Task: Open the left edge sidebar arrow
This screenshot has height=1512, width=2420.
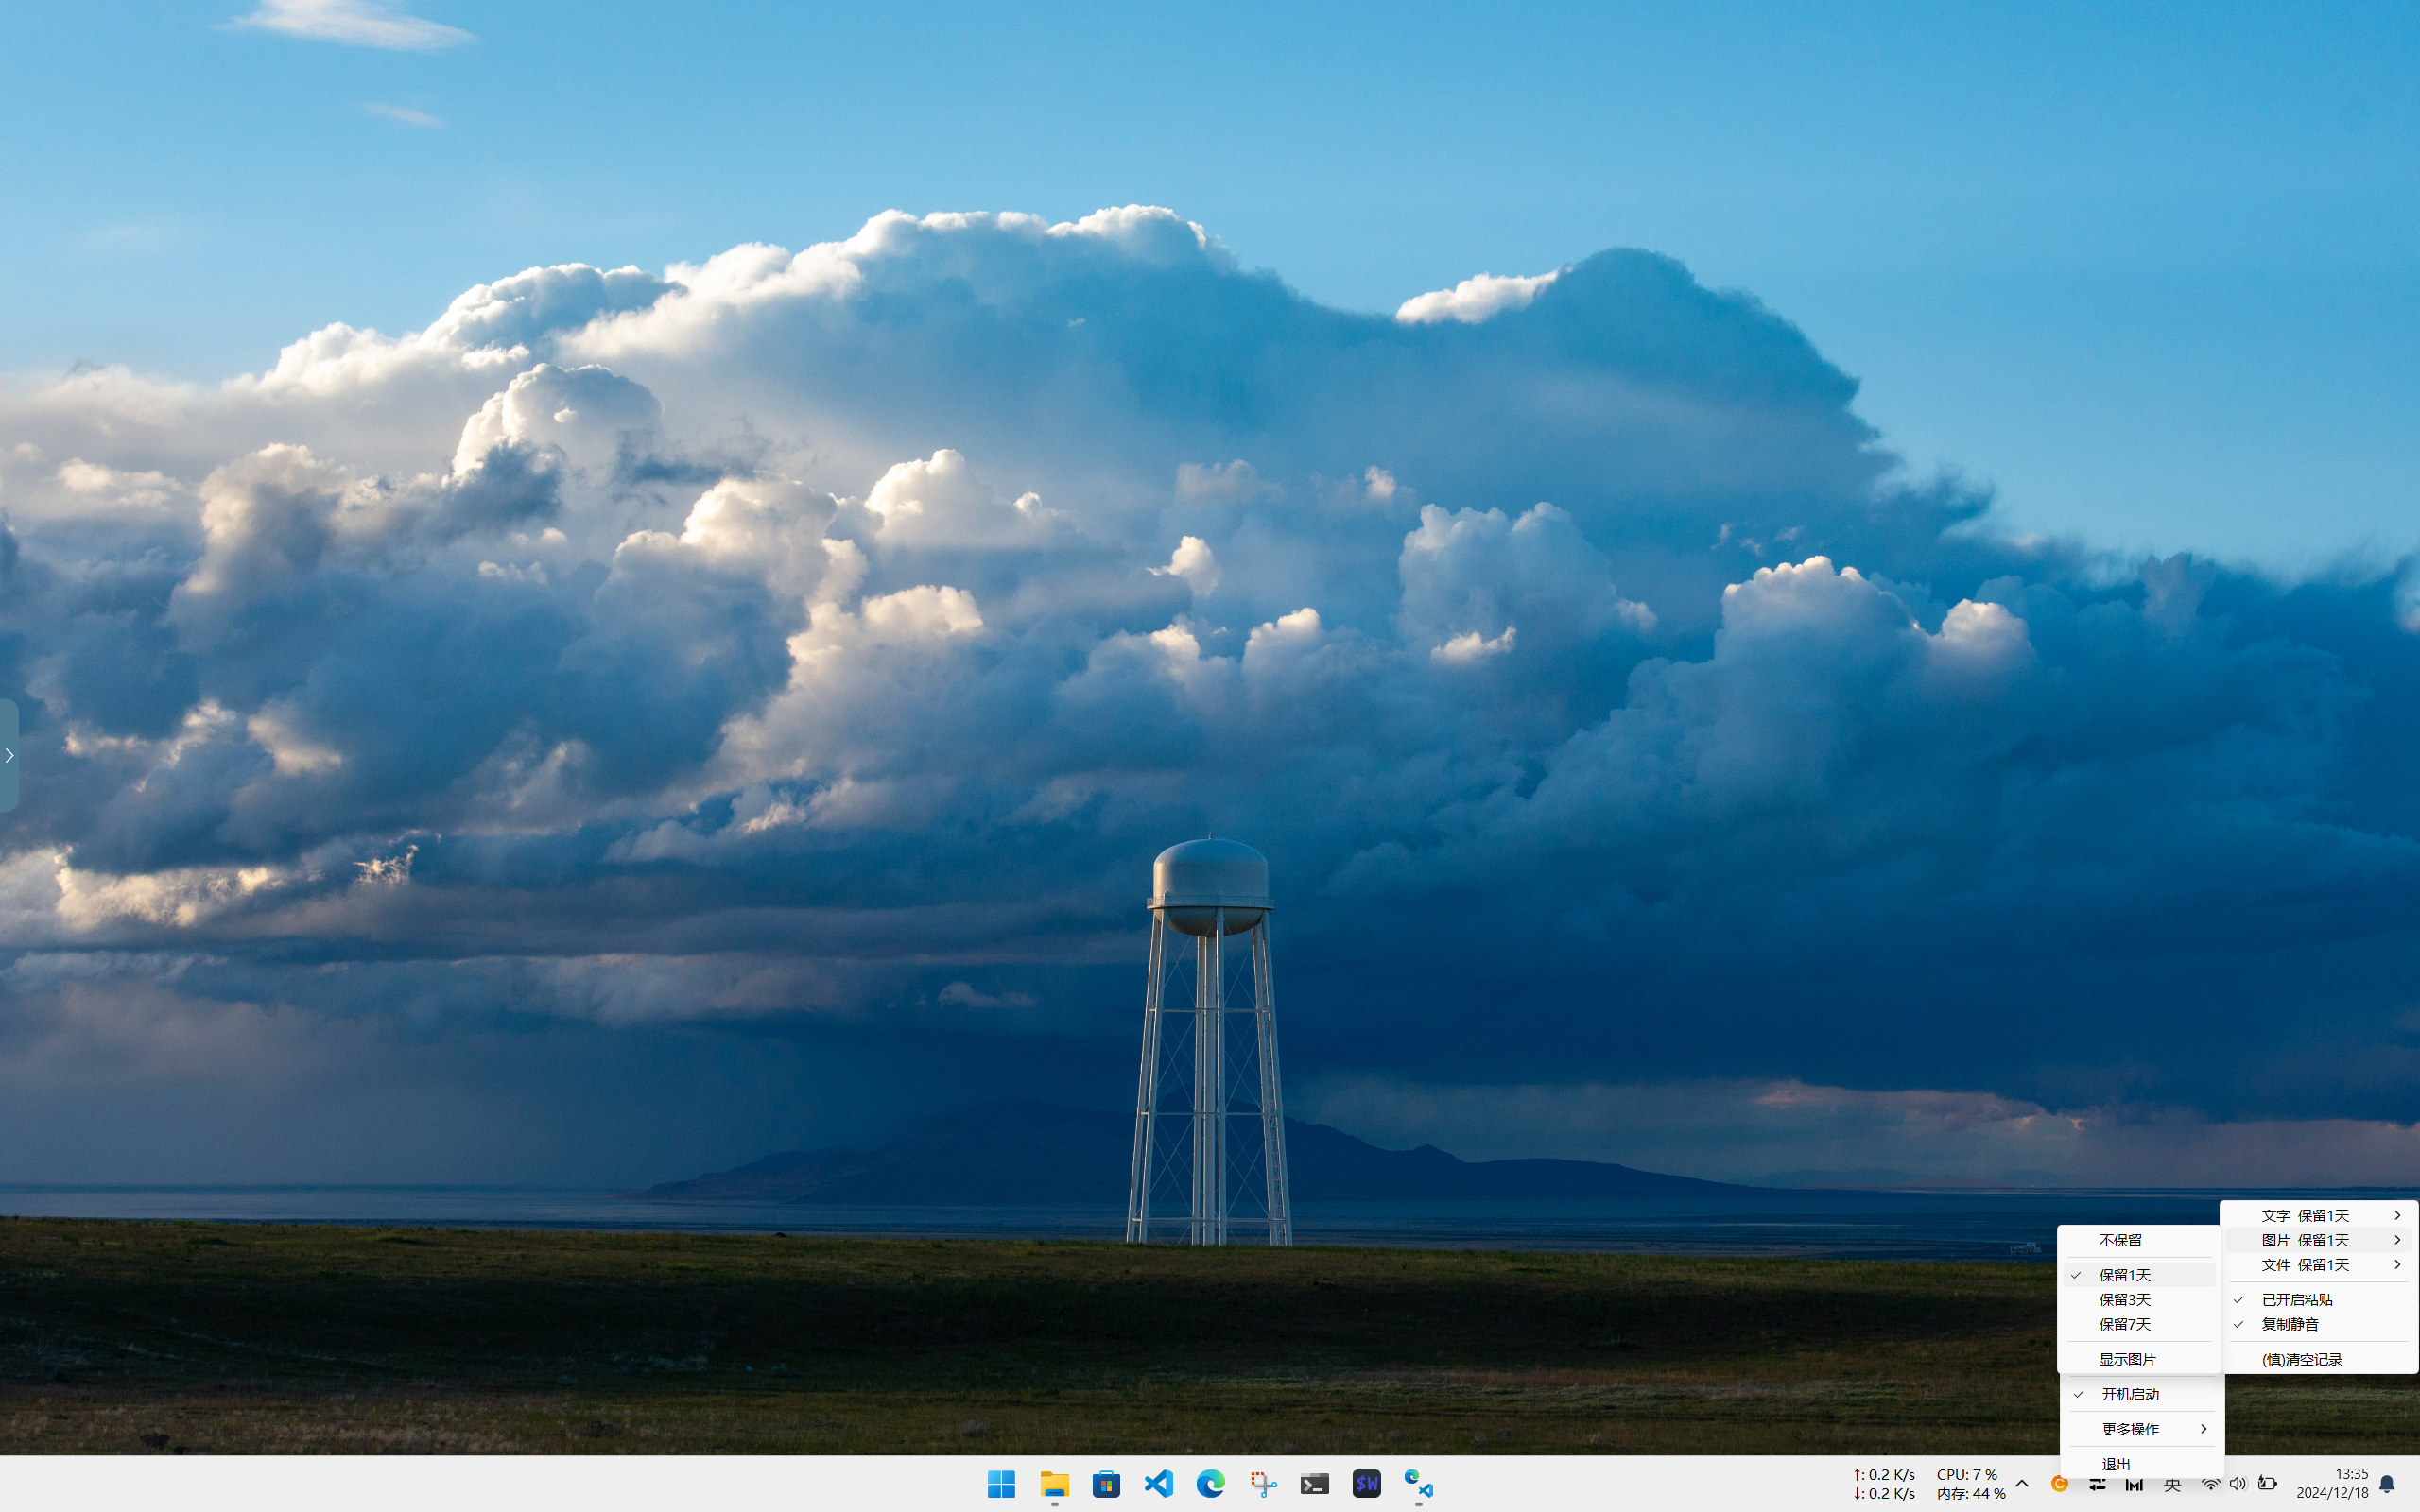Action: 9,755
